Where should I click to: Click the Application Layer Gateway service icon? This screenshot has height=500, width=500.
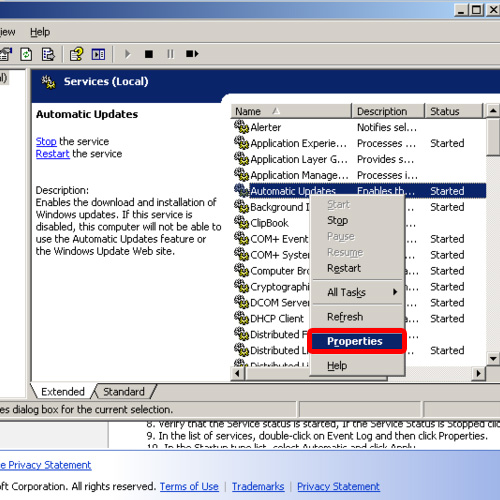pos(241,159)
